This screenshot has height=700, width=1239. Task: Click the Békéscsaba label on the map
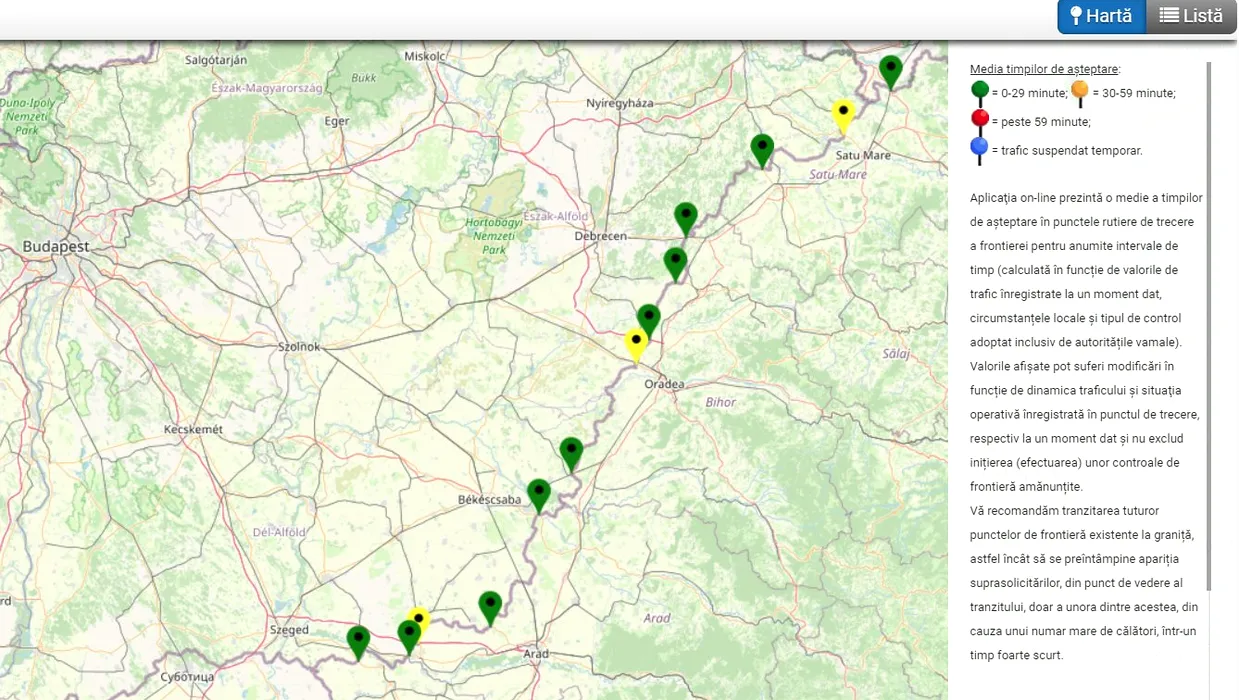(489, 499)
